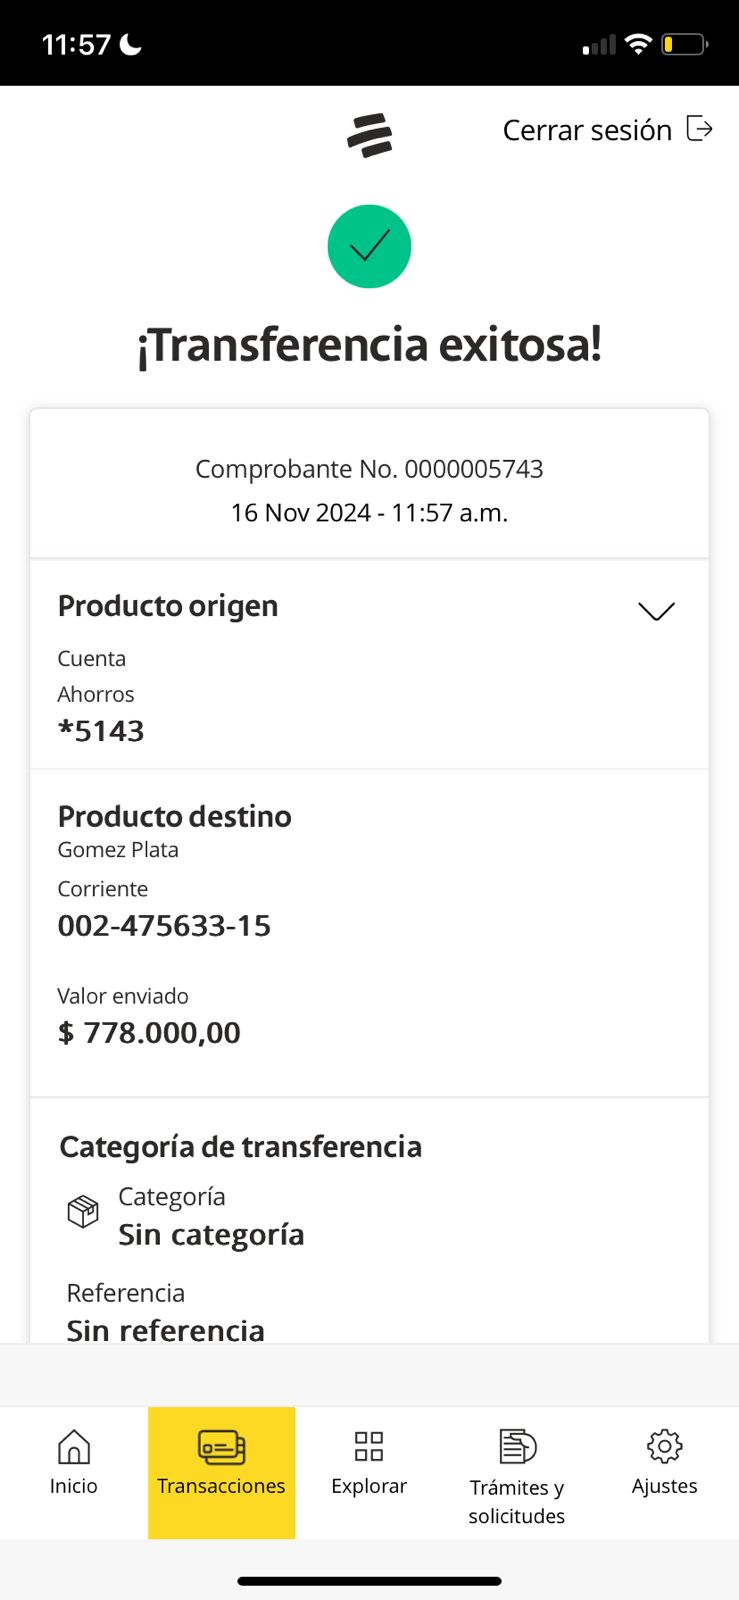739x1600 pixels.
Task: Tap the green success checkmark icon
Action: (x=369, y=246)
